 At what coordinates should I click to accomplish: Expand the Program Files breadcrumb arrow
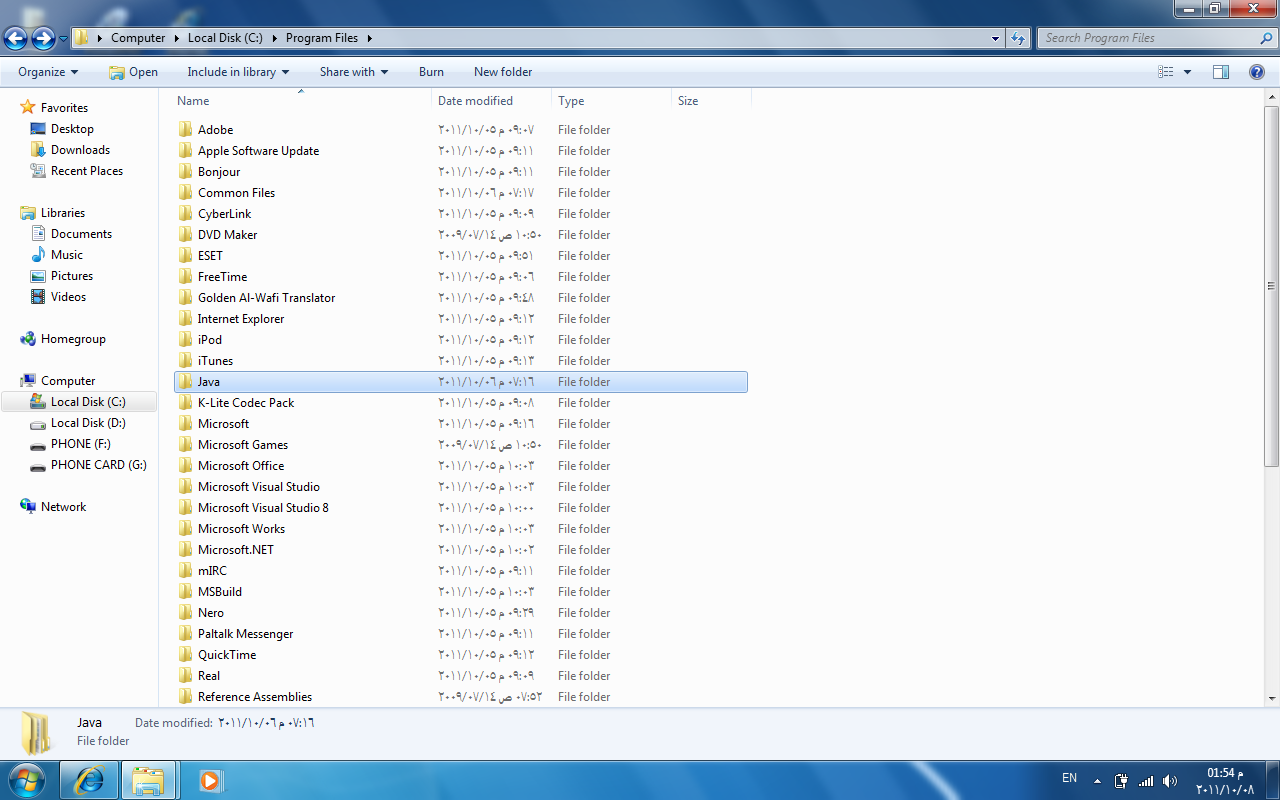(369, 38)
